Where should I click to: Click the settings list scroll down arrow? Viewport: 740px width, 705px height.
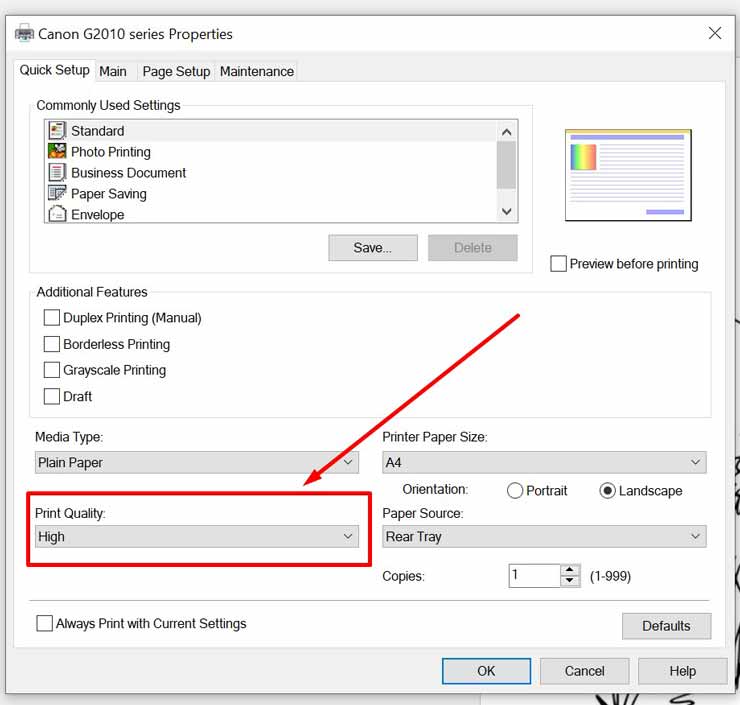pyautogui.click(x=507, y=211)
